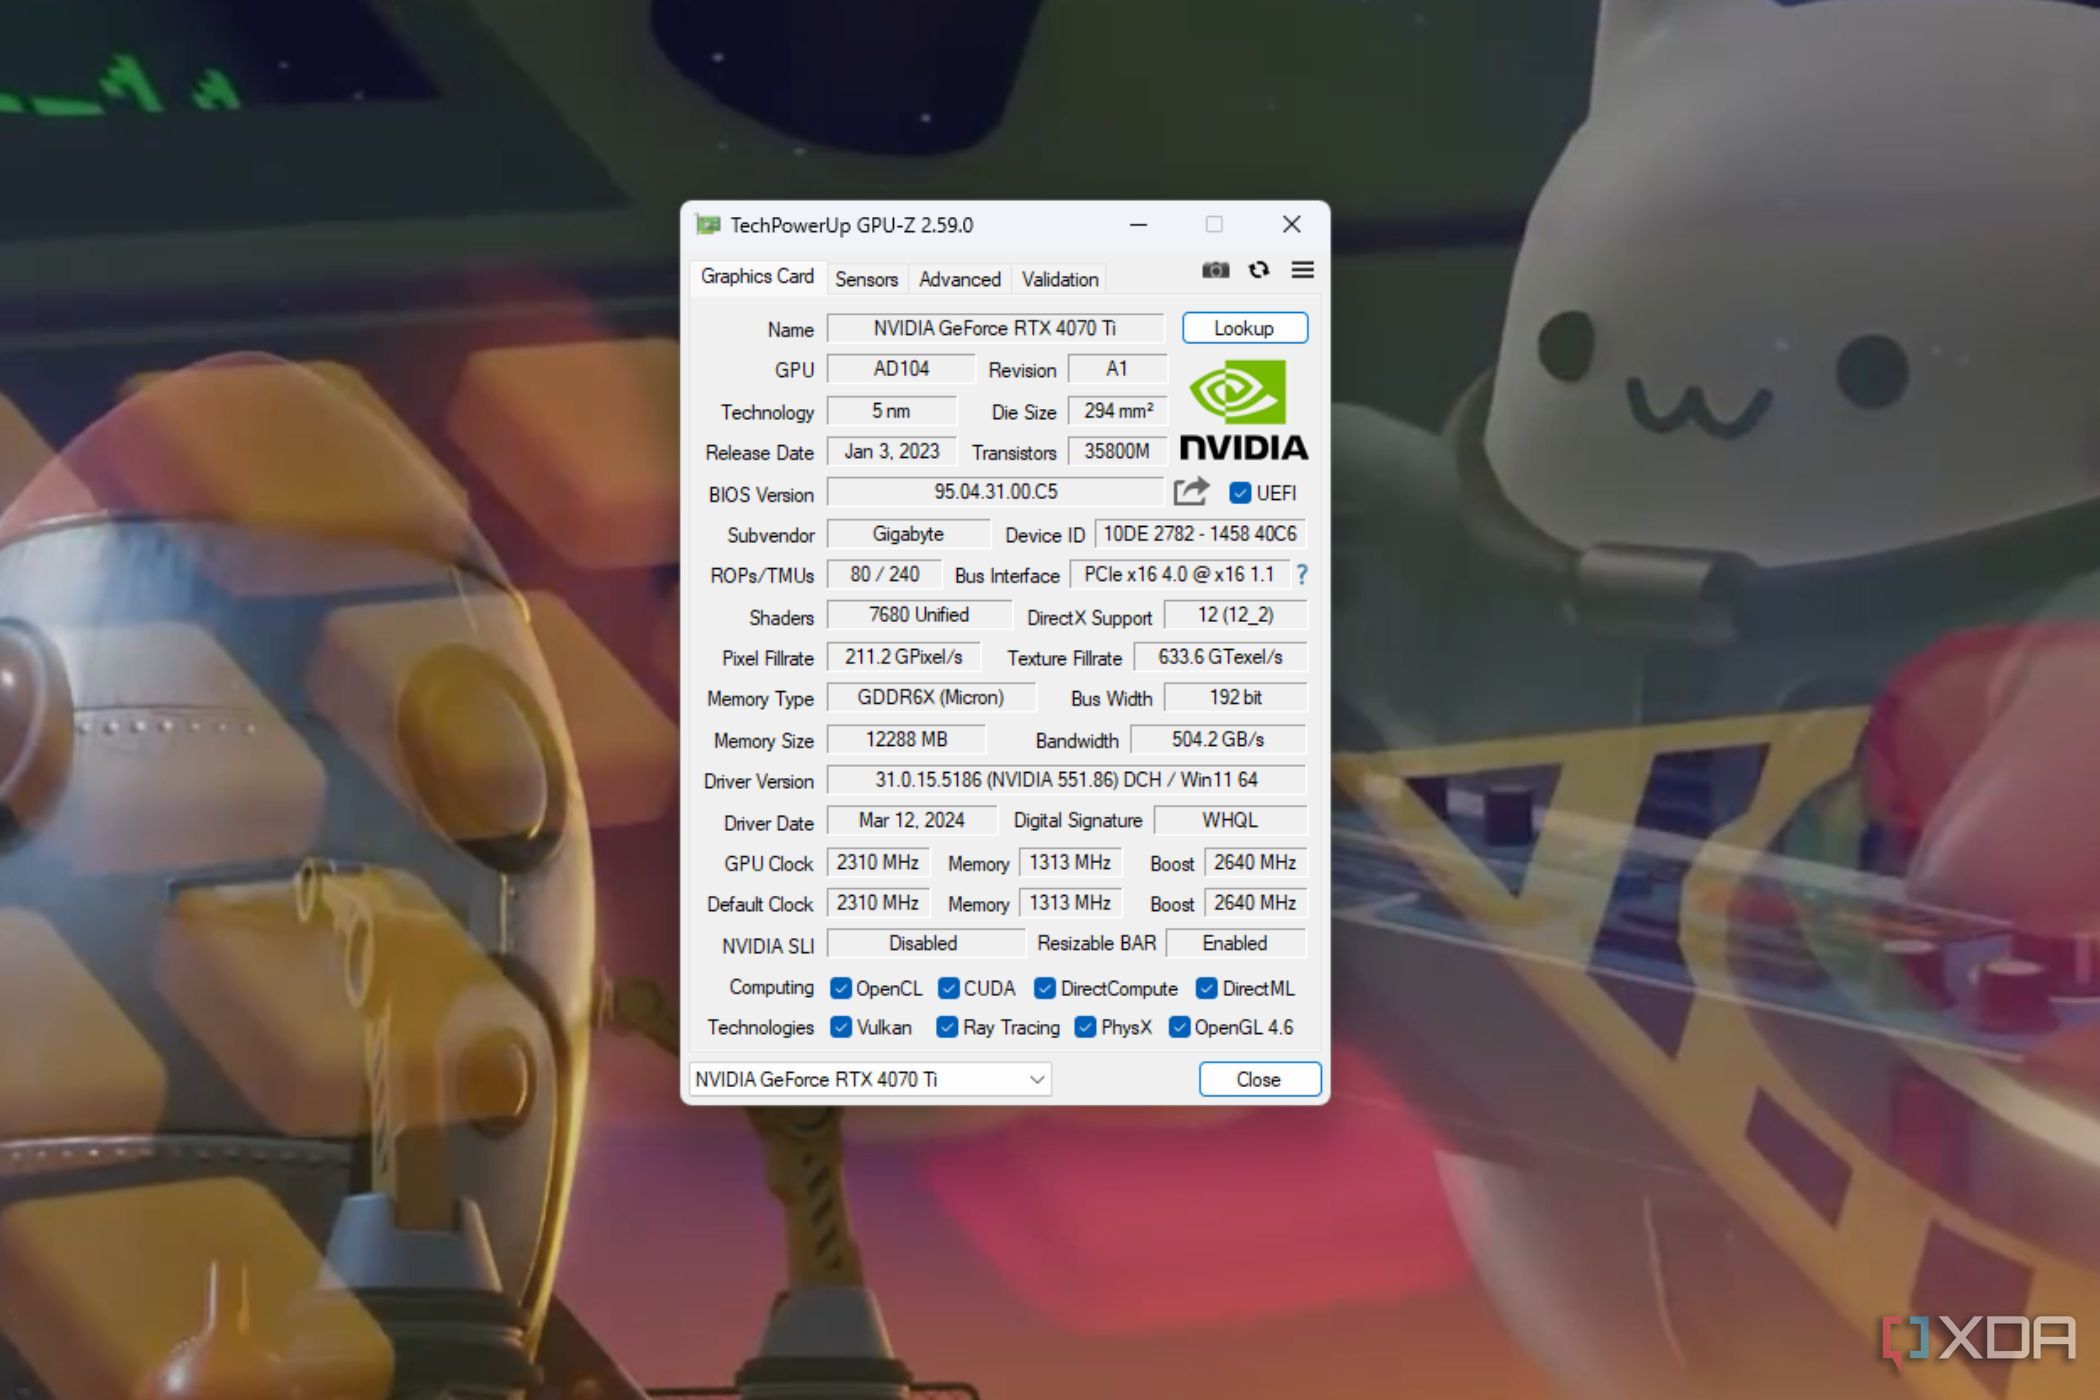Click the Lookup button for GPU name
The width and height of the screenshot is (2100, 1400).
coord(1244,327)
